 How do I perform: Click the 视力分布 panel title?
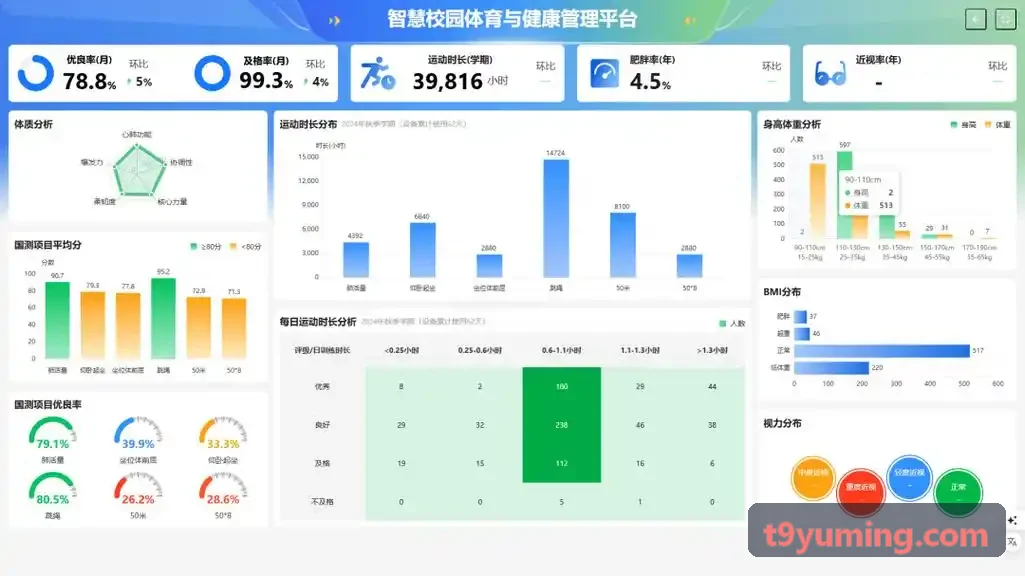(782, 424)
